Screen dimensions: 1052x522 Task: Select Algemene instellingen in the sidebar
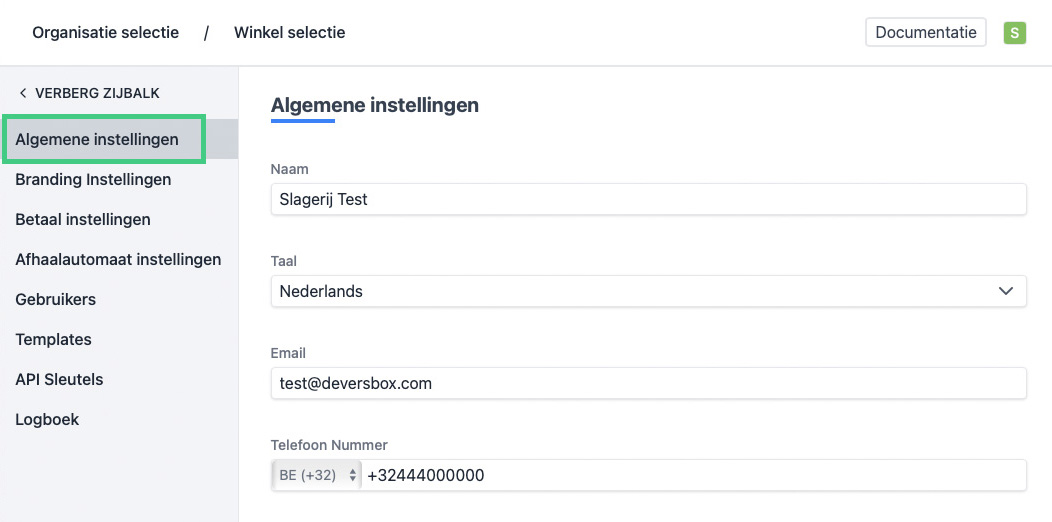click(x=97, y=139)
